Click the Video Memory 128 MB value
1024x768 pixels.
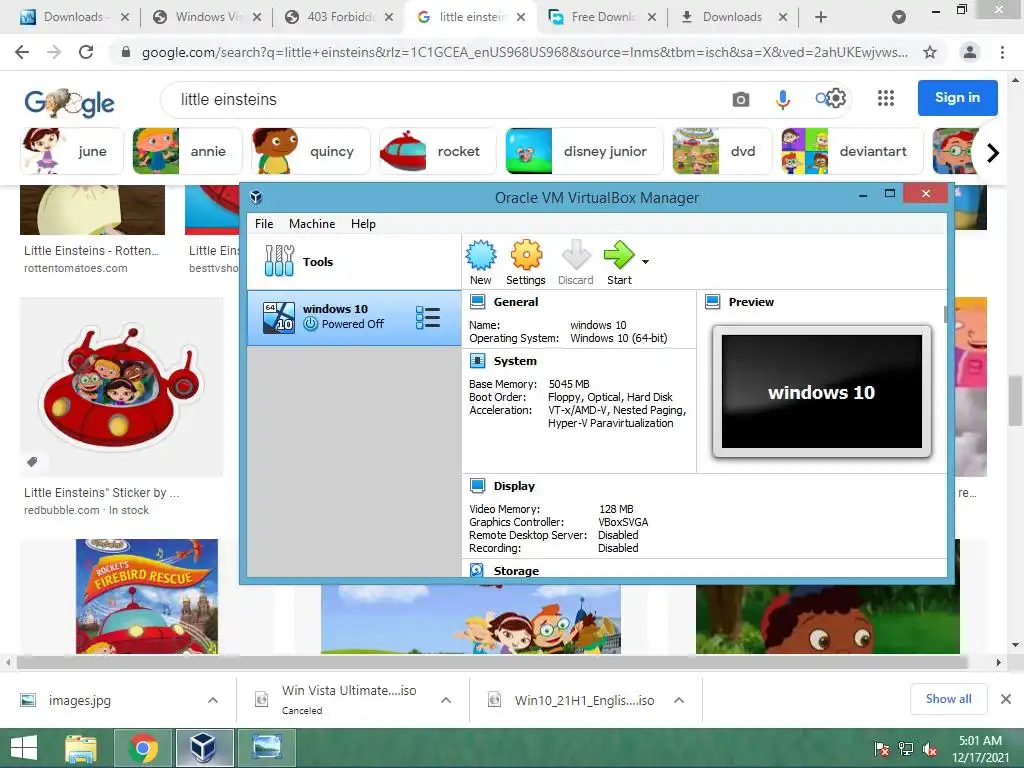(616, 509)
